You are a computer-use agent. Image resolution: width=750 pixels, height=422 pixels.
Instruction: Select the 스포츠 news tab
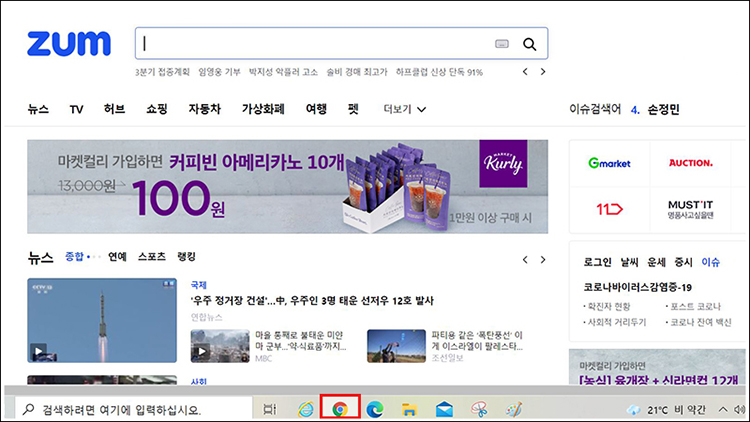coord(152,257)
